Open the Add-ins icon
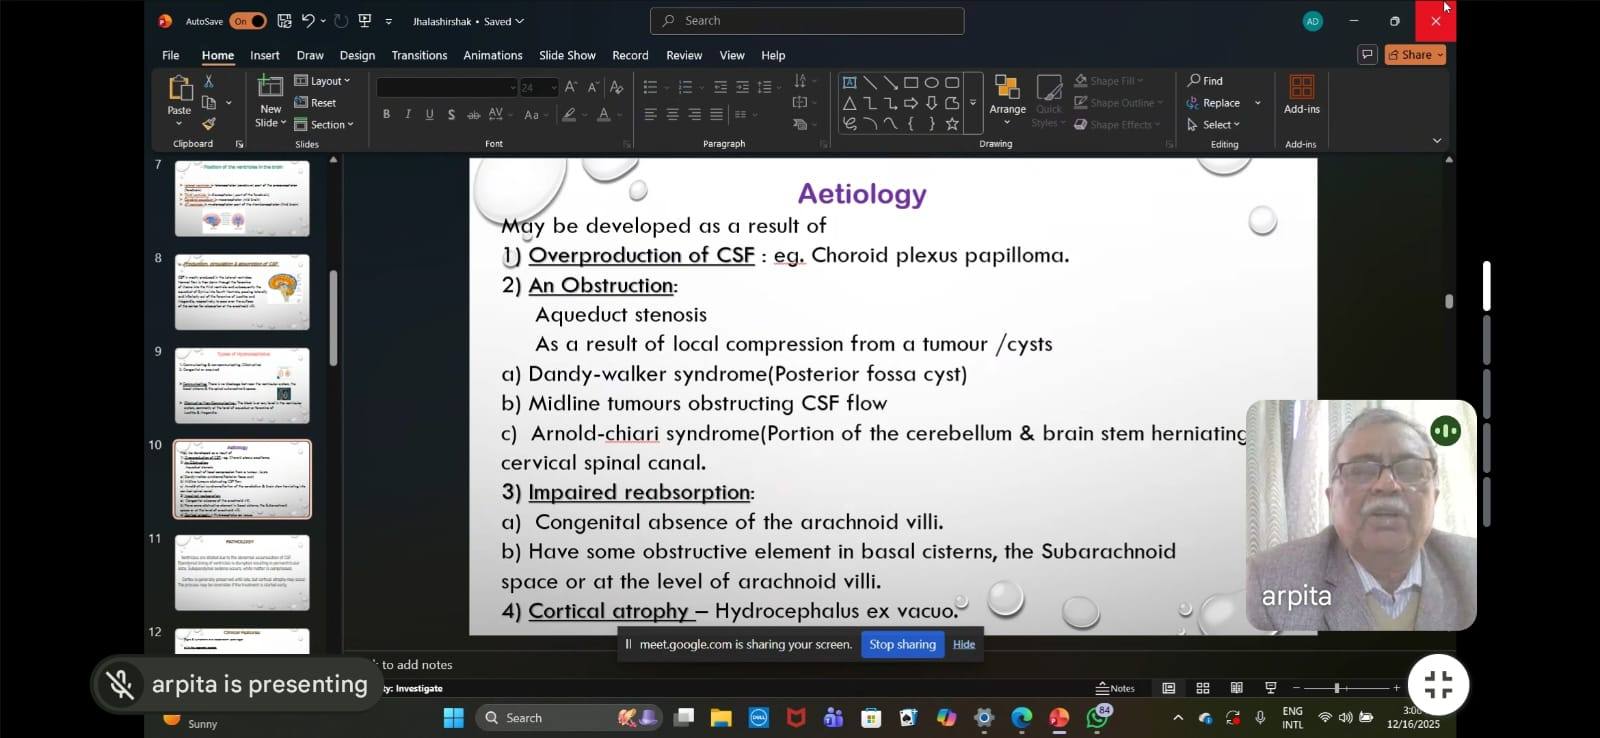1600x738 pixels. (x=1301, y=96)
